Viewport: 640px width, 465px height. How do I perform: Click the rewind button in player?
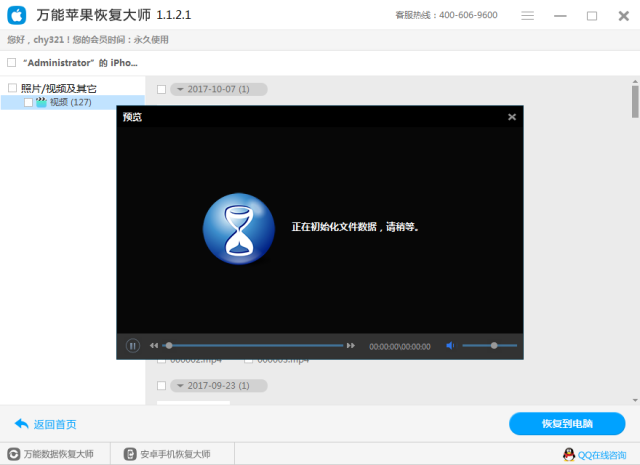coord(153,346)
